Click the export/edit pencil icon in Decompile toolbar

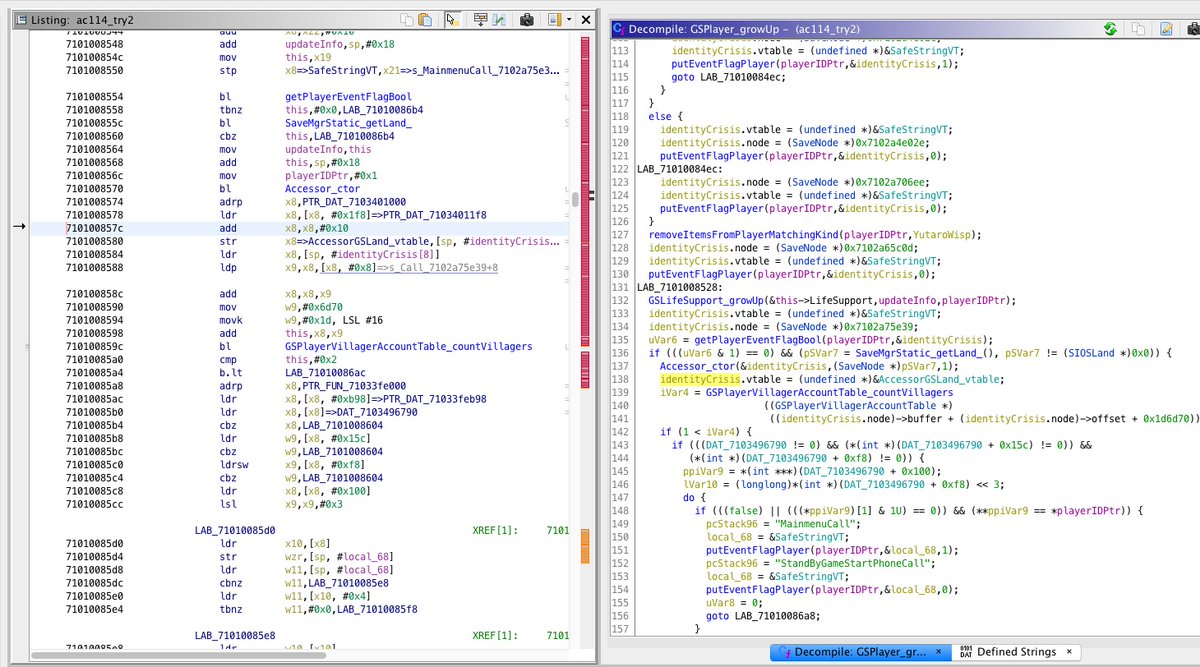tap(1166, 29)
